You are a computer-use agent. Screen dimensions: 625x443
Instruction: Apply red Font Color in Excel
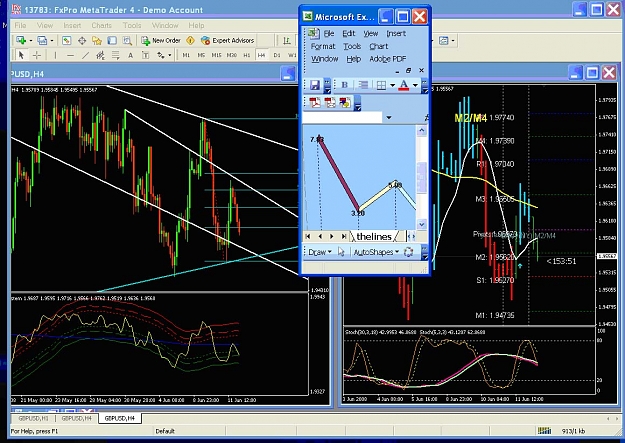point(404,85)
